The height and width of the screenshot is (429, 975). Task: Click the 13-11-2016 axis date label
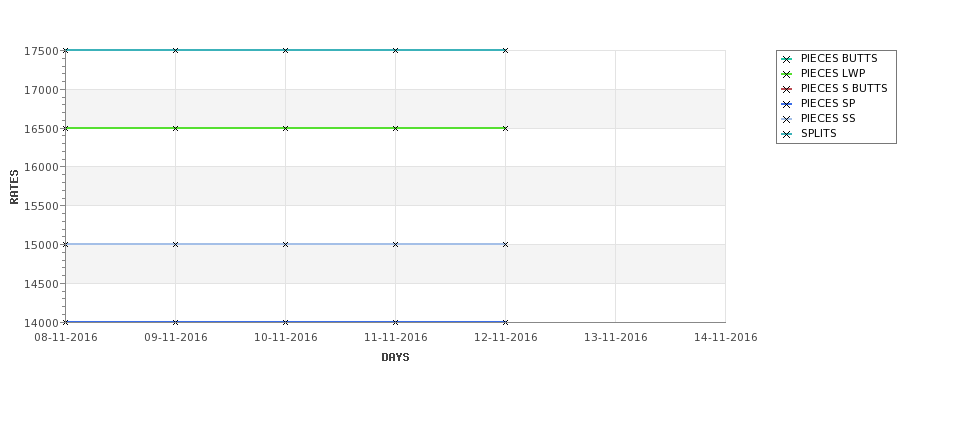tap(616, 338)
